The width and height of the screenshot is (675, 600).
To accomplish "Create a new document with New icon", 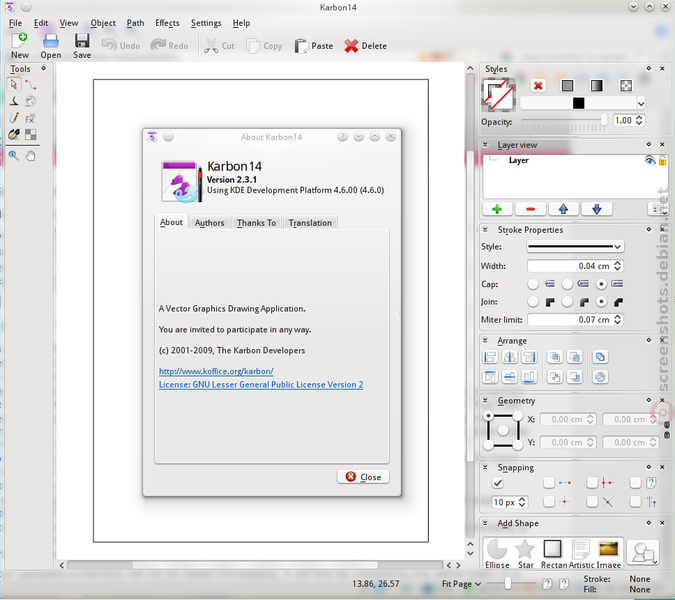I will coord(20,46).
